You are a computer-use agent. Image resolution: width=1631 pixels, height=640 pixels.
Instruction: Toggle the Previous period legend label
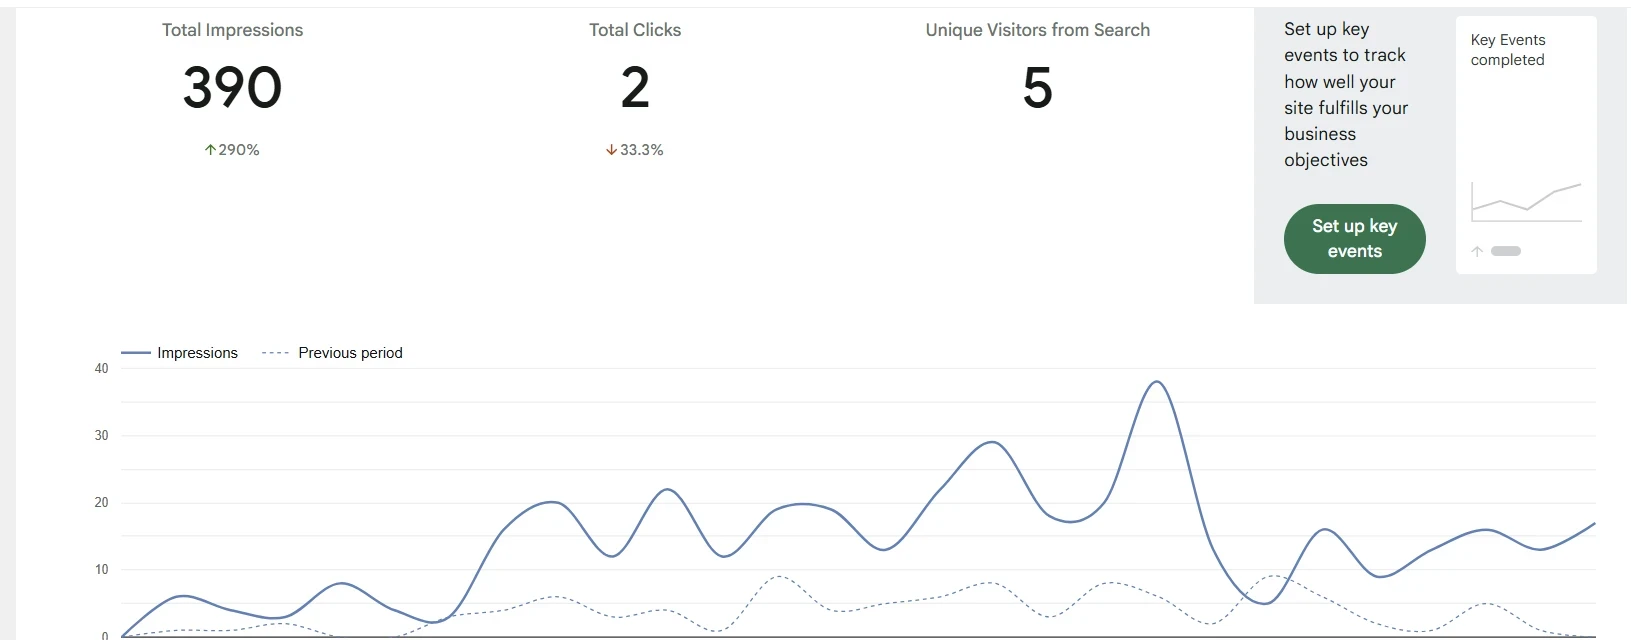(x=350, y=353)
